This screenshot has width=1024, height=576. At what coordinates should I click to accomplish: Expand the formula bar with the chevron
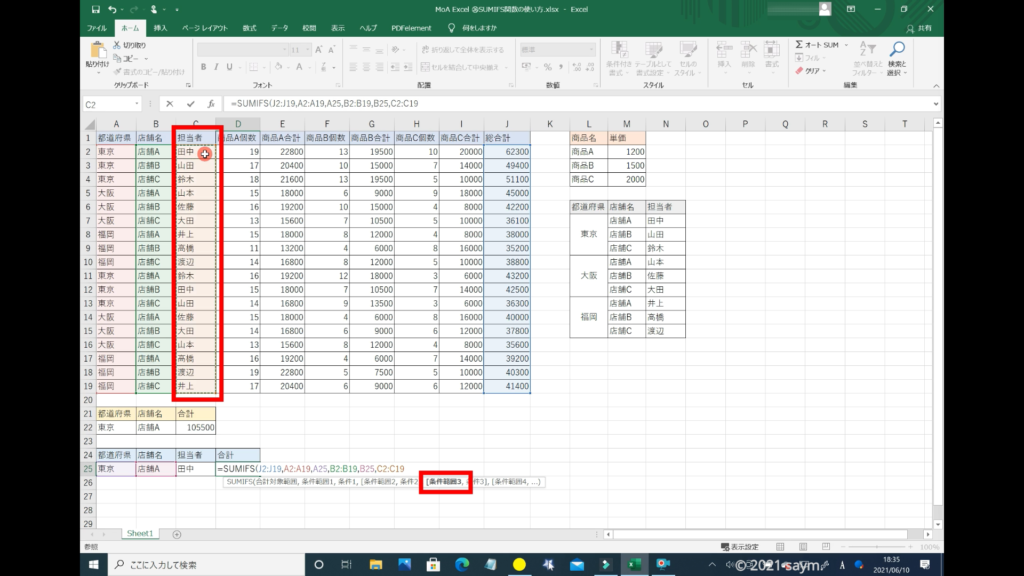pyautogui.click(x=935, y=104)
